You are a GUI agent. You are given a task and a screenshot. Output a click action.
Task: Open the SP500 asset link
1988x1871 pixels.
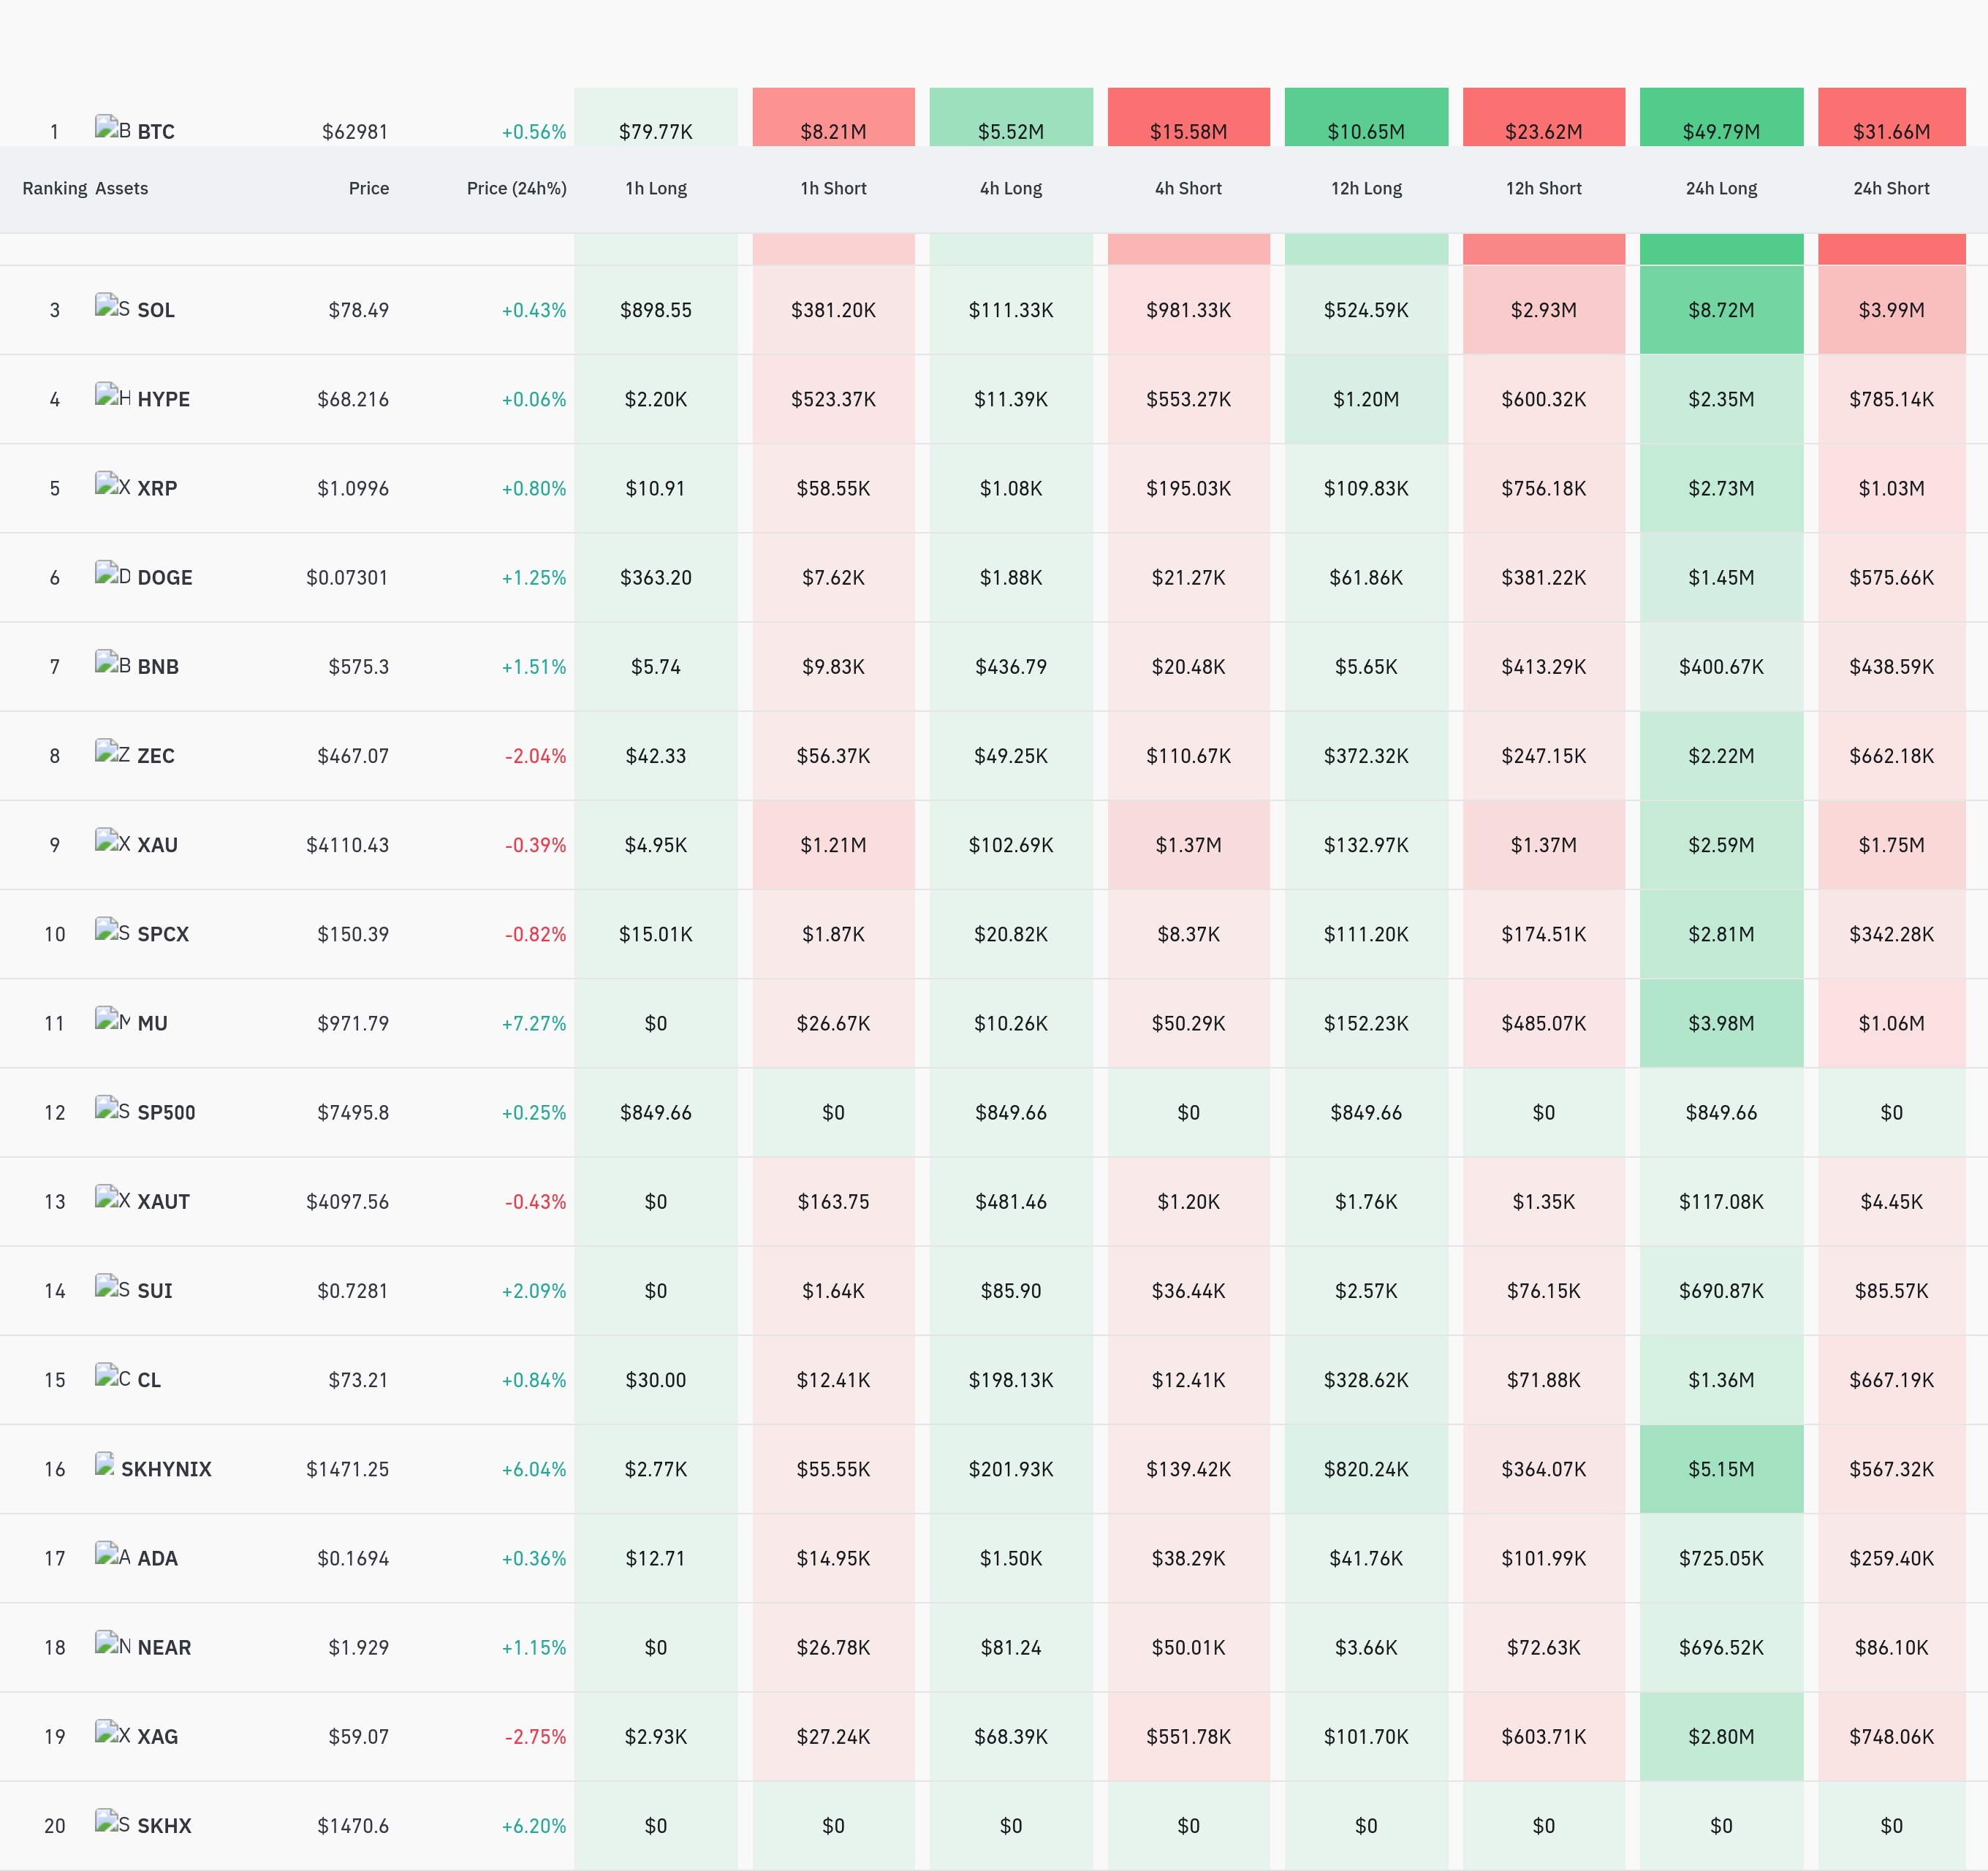(x=166, y=1112)
